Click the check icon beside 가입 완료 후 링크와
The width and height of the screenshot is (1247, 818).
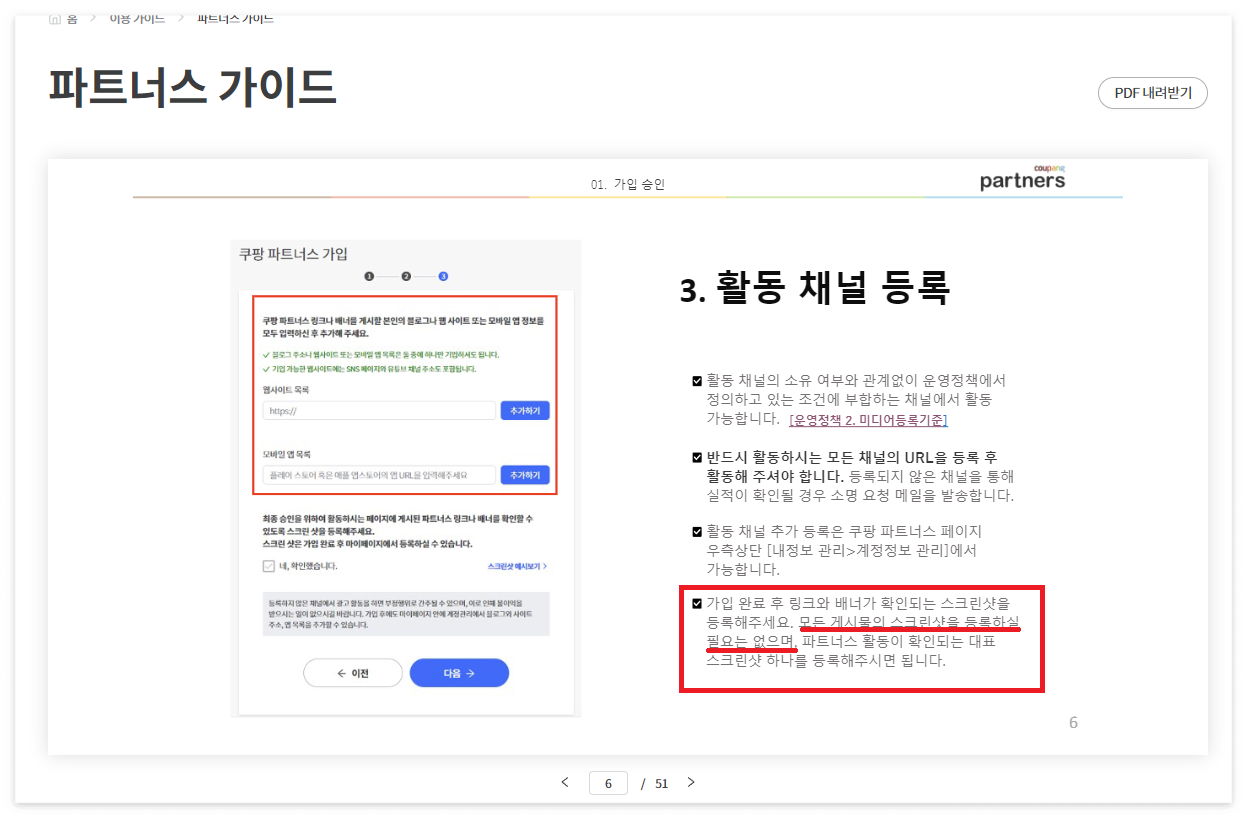pyautogui.click(x=697, y=603)
